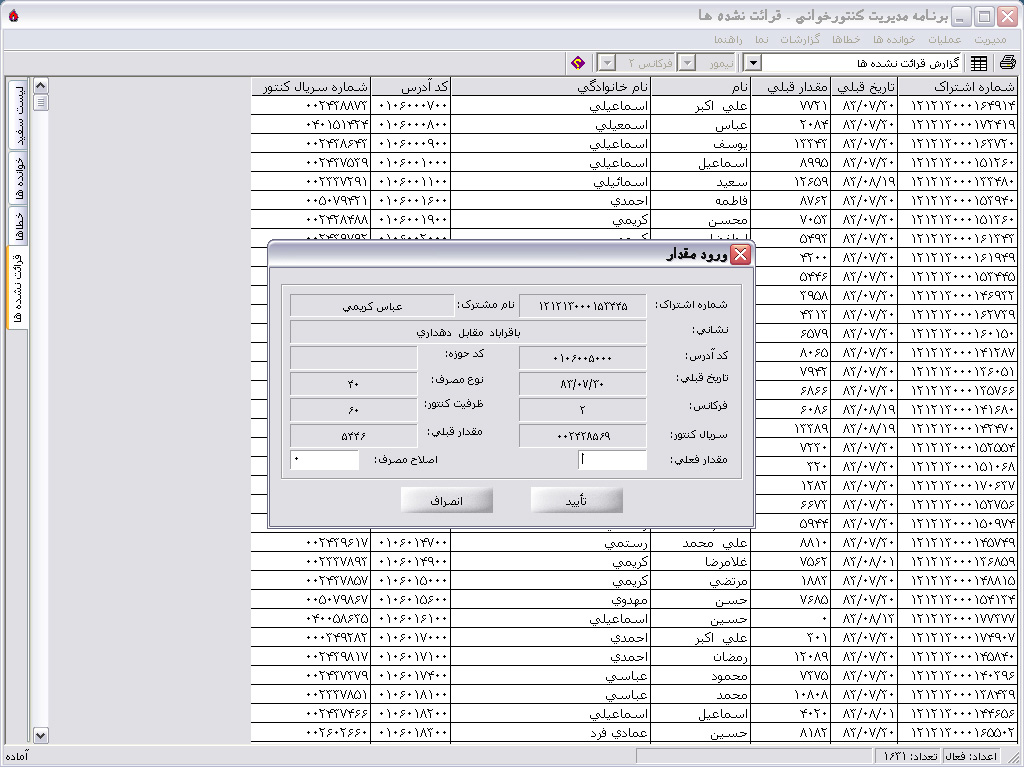Expand the فرکانس ۲ dropdown
The width and height of the screenshot is (1024, 768).
(x=607, y=63)
